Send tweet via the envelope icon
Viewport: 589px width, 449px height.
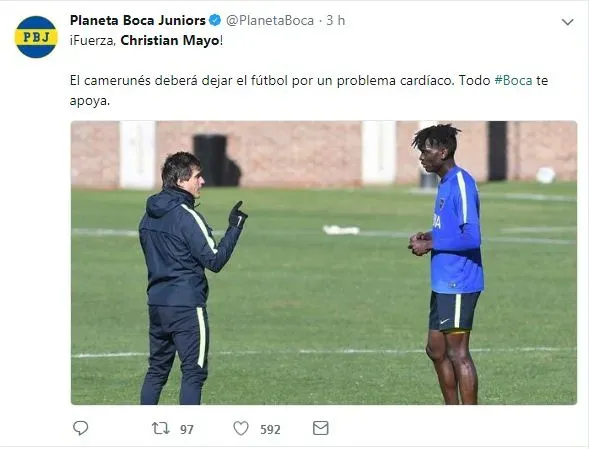pyautogui.click(x=320, y=428)
